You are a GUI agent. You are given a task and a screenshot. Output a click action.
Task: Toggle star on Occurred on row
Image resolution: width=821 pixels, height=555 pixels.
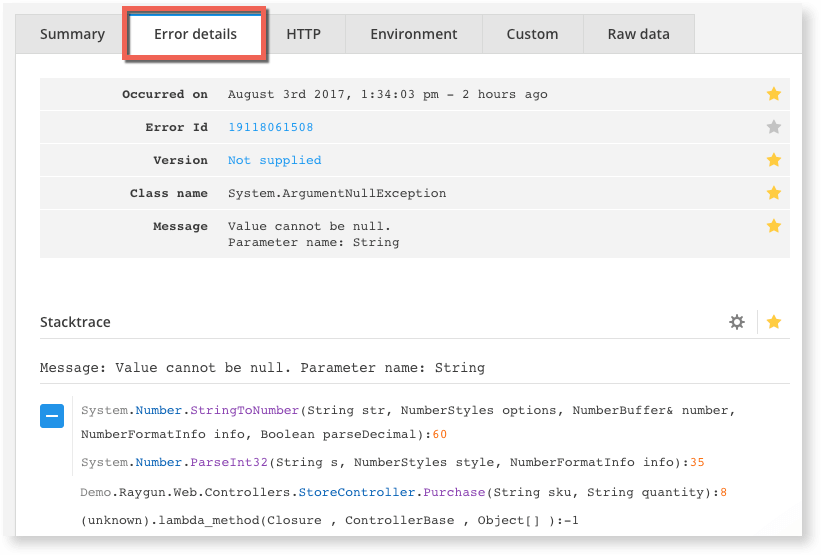coord(774,94)
